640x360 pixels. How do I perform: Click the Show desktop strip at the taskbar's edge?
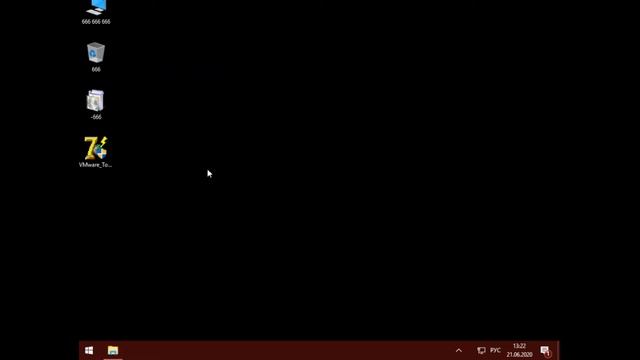tap(558, 351)
